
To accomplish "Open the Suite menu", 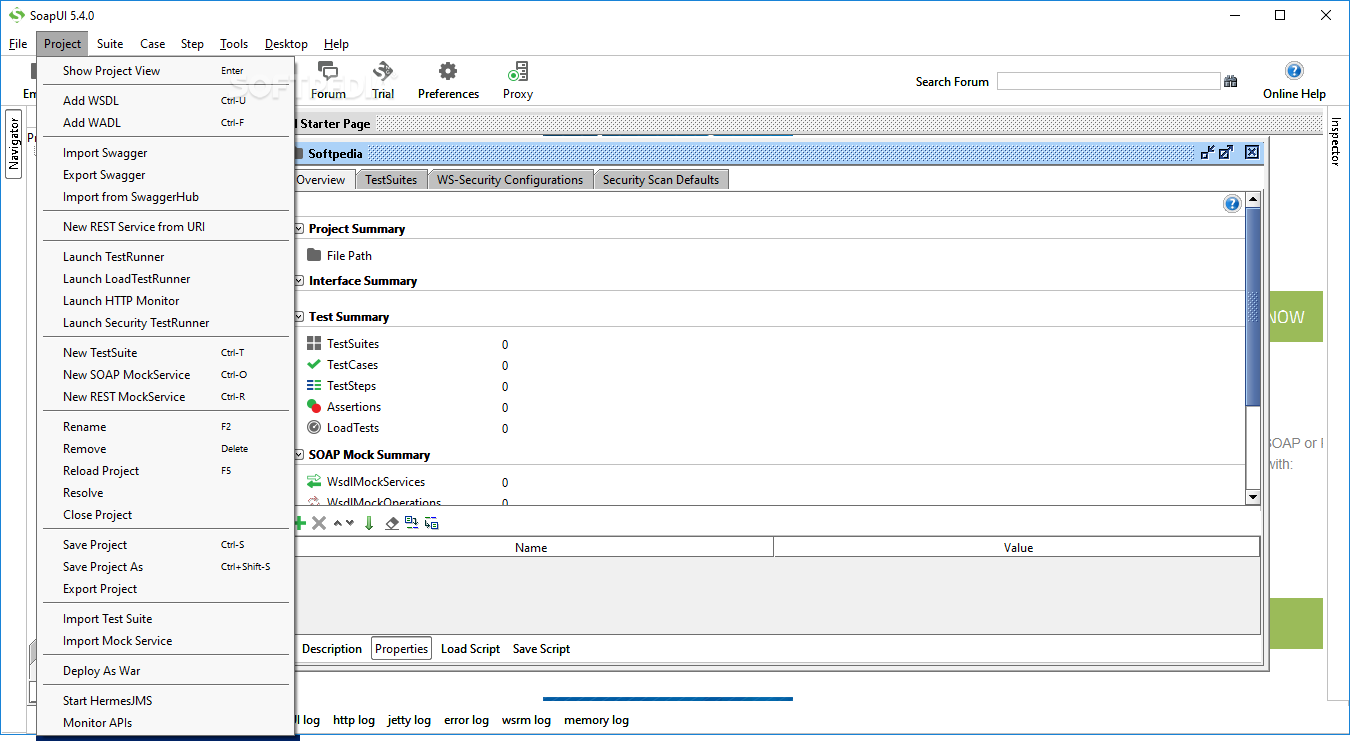I will point(110,44).
